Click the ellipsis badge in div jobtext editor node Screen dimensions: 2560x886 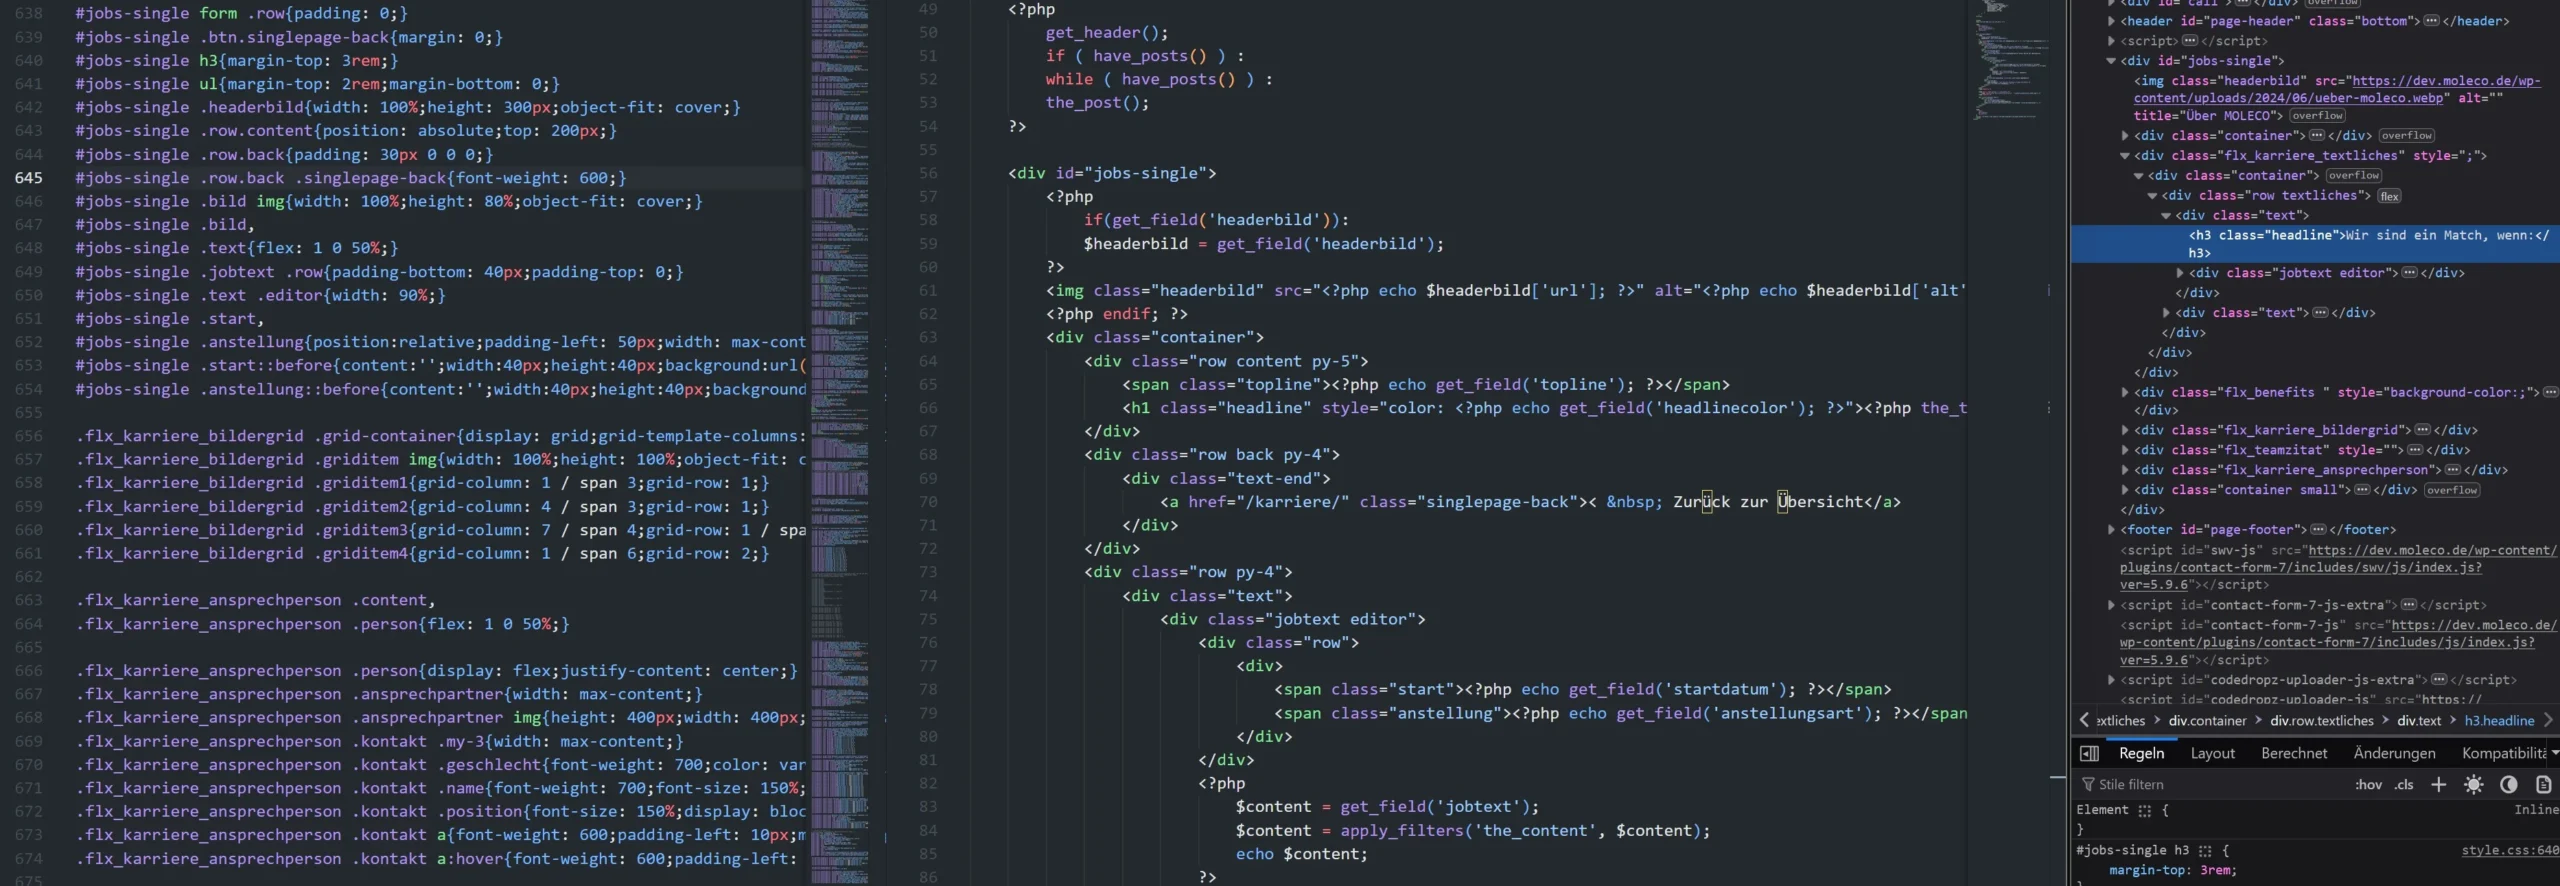tap(2409, 273)
